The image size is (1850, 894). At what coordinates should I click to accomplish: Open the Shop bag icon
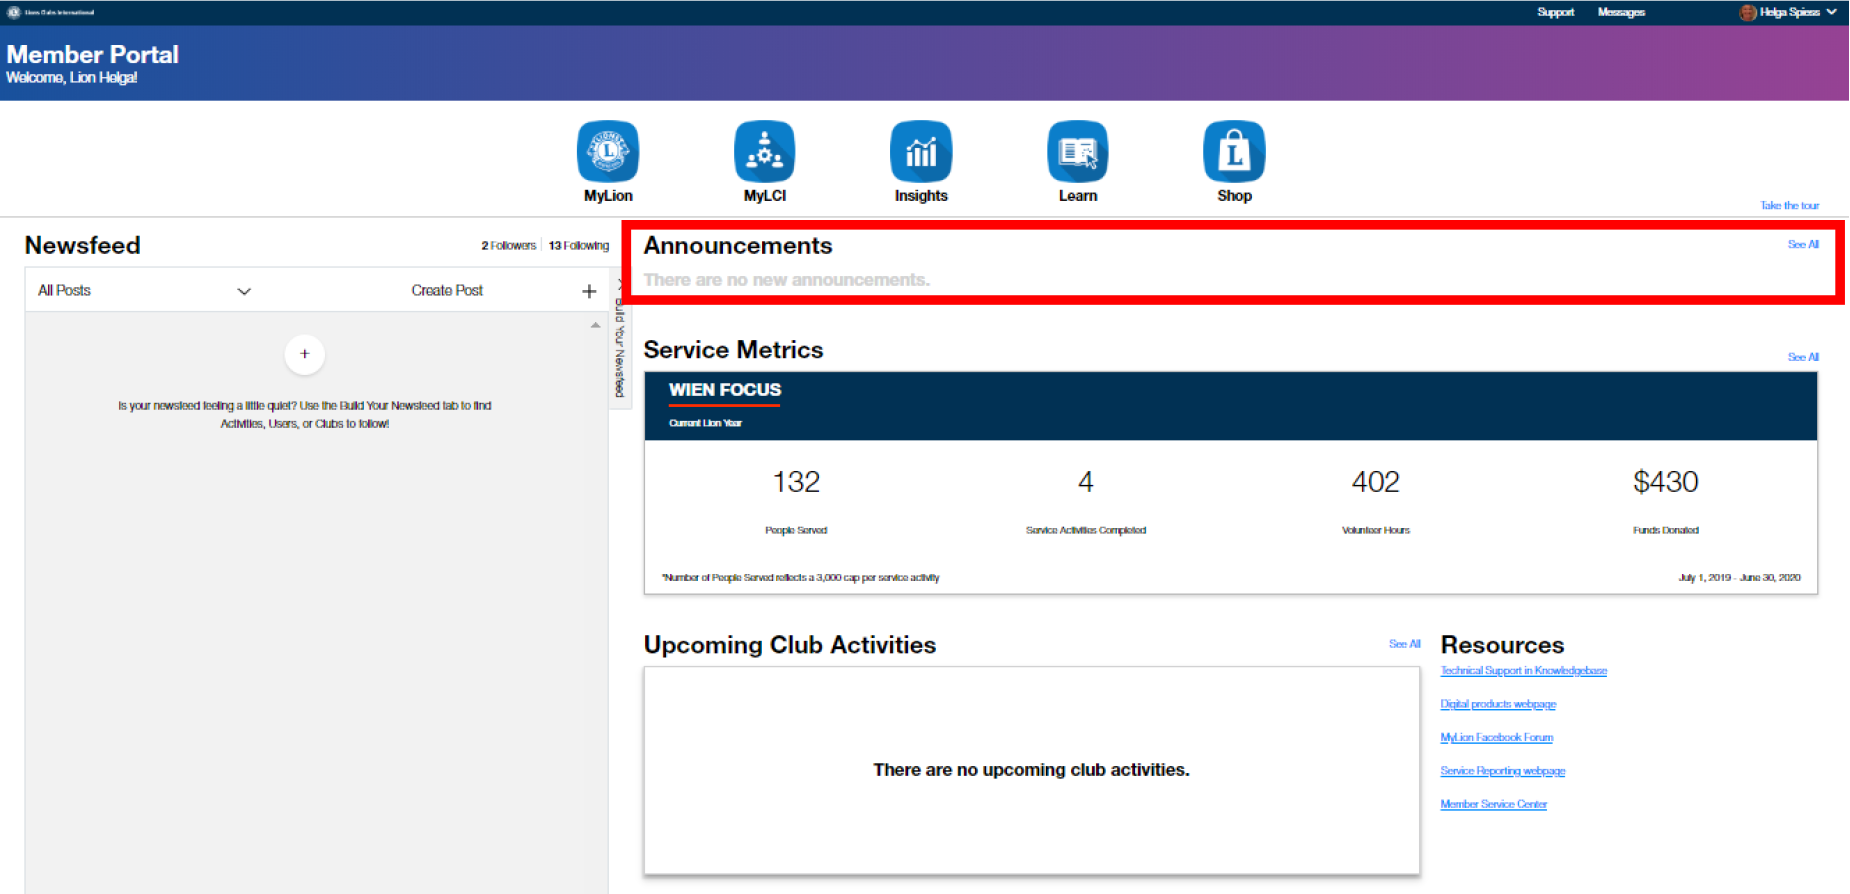click(1234, 151)
